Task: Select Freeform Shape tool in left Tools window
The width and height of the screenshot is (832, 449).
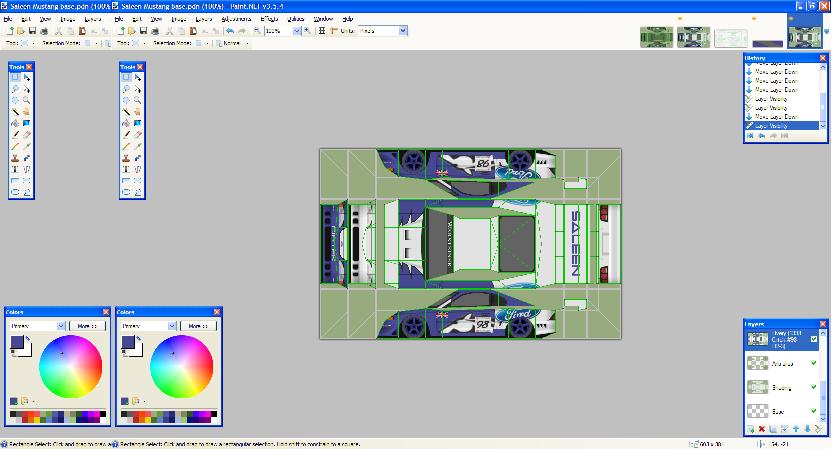Action: [27, 192]
